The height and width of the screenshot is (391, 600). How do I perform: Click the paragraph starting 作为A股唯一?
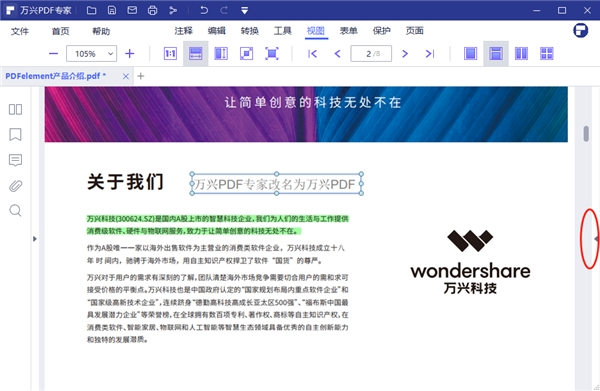[x=216, y=254]
